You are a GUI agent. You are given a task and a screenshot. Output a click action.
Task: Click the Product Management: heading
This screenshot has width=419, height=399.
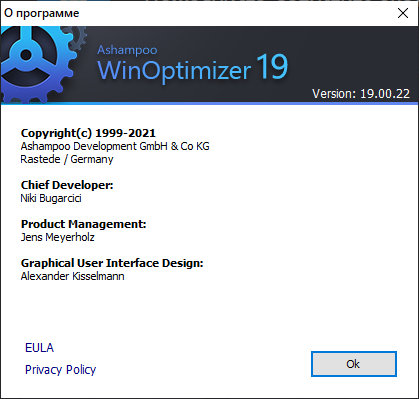(x=83, y=224)
